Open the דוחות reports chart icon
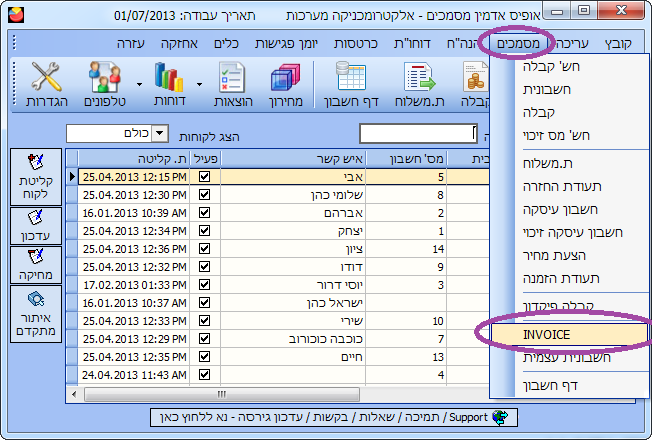Viewport: 652px width, 440px height. (x=169, y=84)
